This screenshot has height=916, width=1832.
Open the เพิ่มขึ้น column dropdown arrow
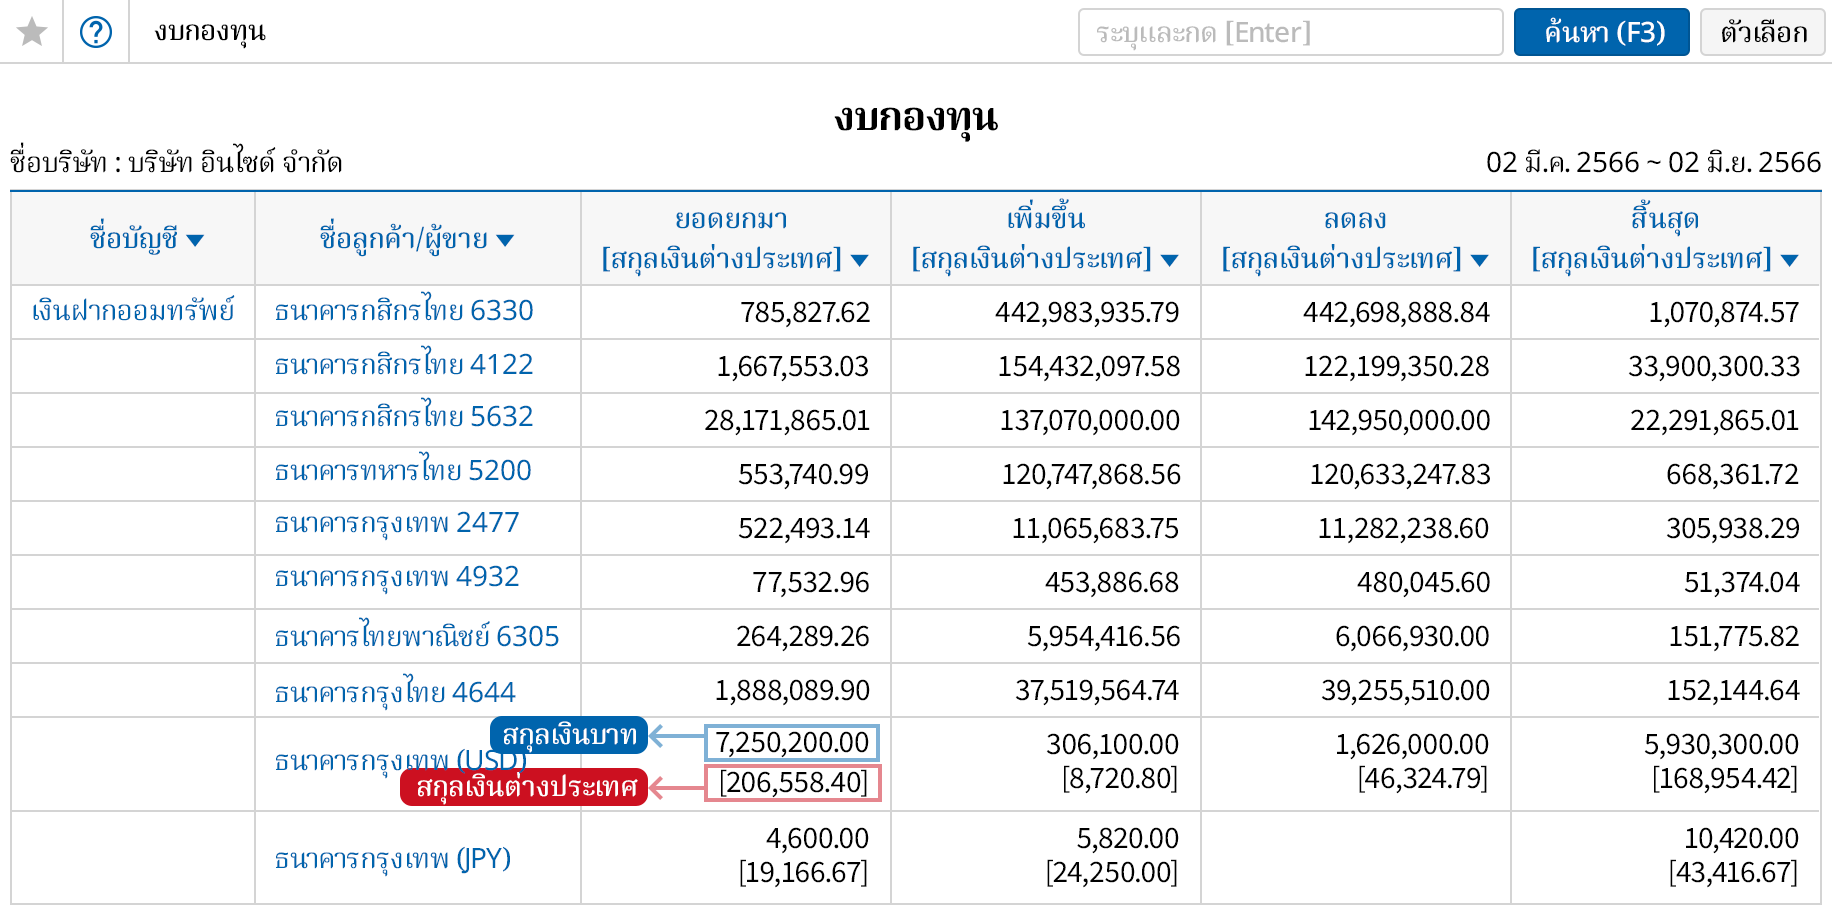(1169, 261)
